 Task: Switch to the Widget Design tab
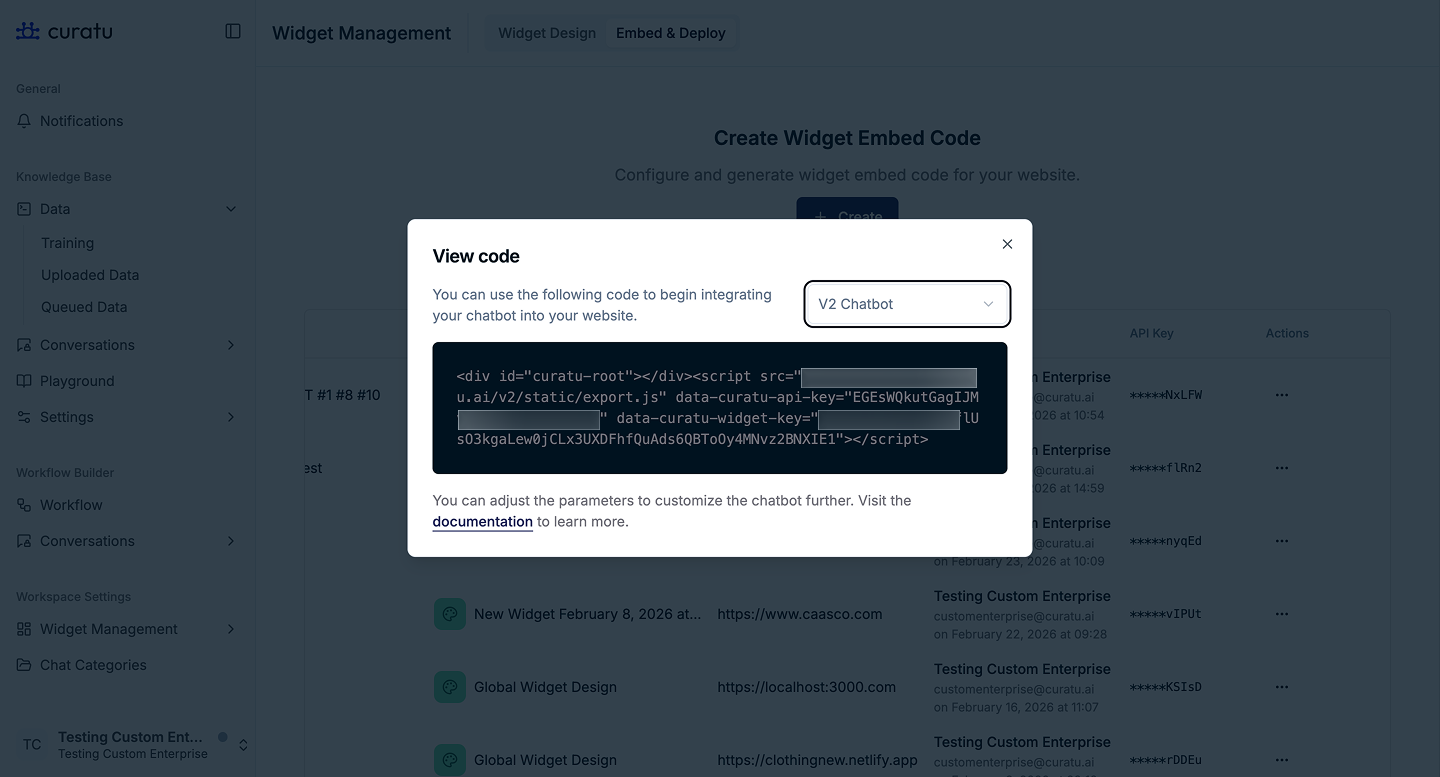coord(547,33)
